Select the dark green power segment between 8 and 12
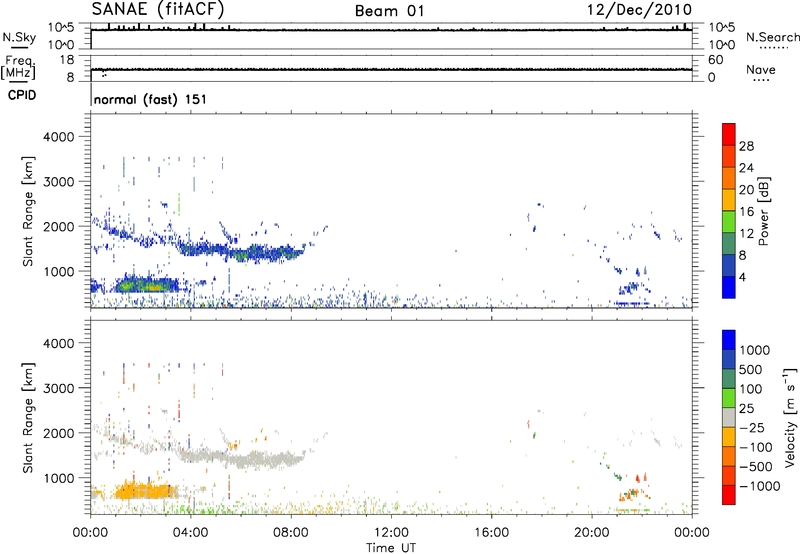 point(729,243)
